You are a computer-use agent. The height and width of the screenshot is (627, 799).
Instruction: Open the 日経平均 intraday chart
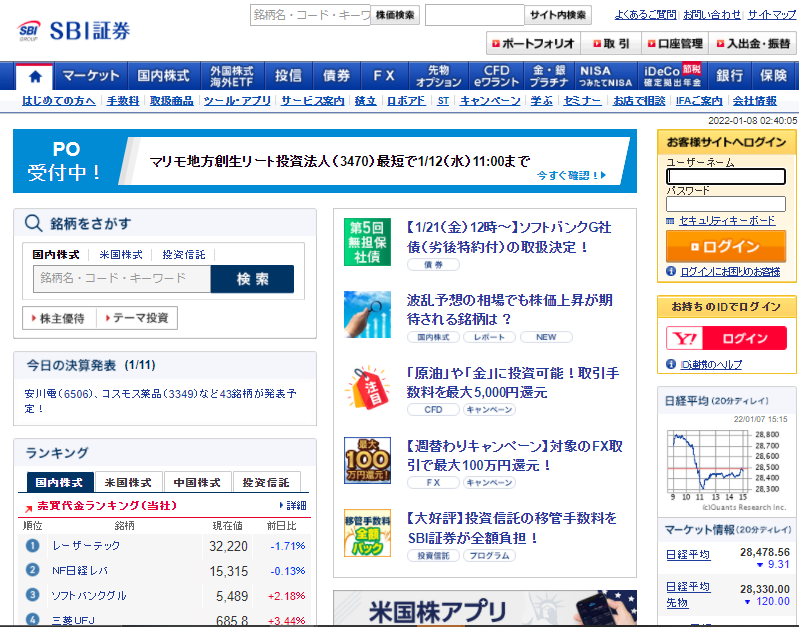(725, 466)
